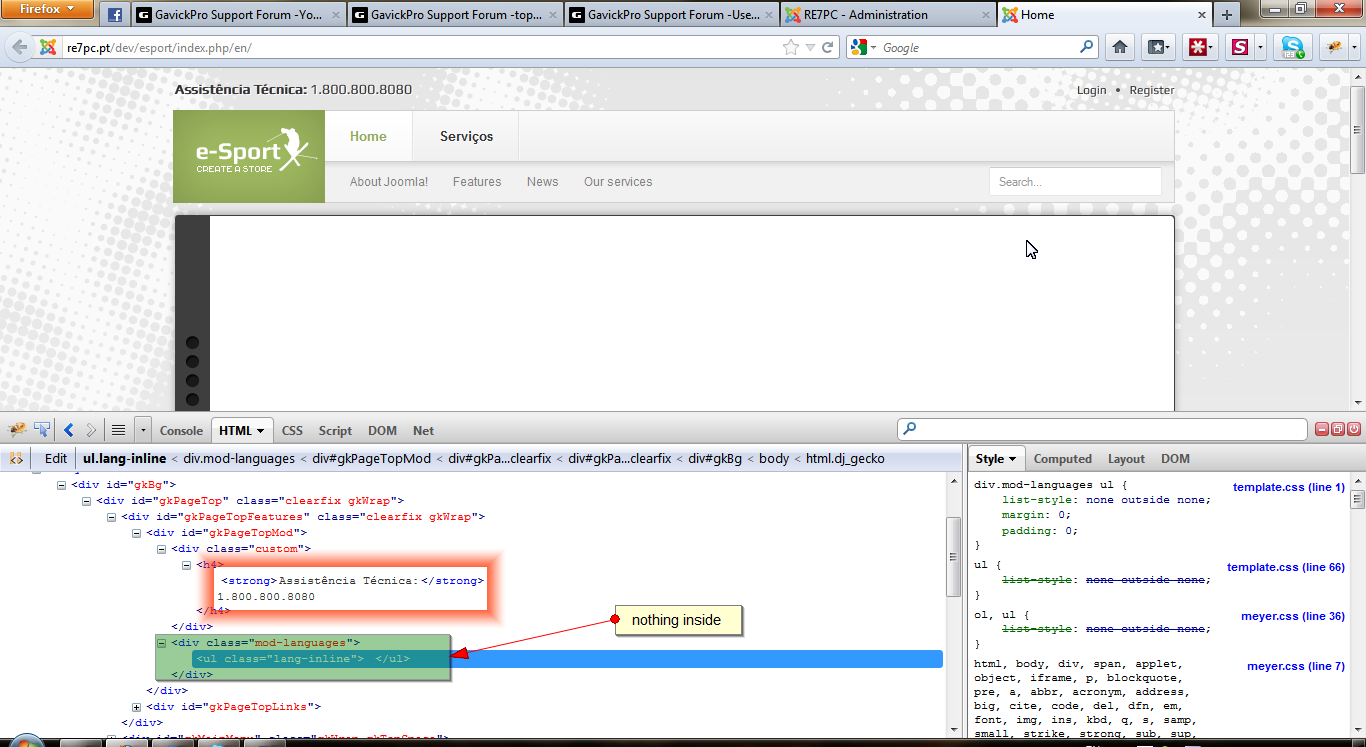
Task: Click the Register link
Action: pyautogui.click(x=1151, y=90)
